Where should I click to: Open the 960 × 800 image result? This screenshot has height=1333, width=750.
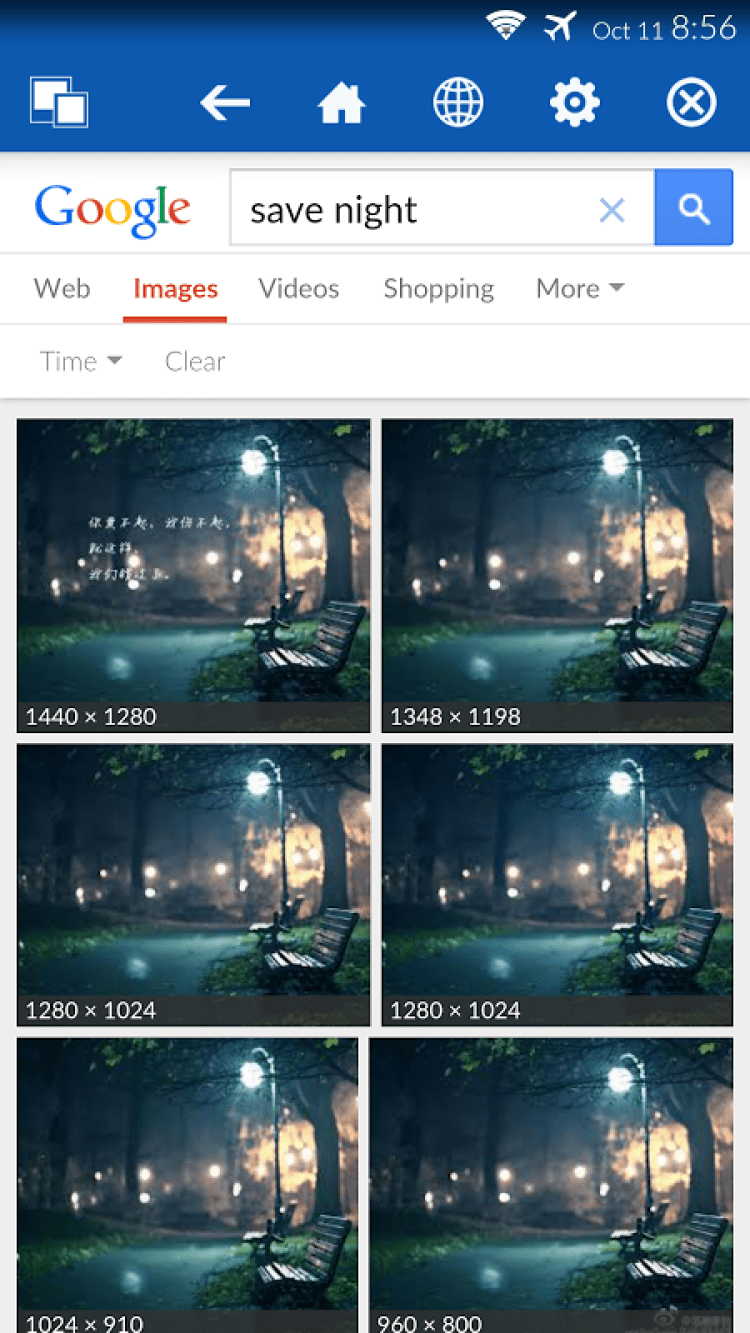click(x=551, y=1185)
